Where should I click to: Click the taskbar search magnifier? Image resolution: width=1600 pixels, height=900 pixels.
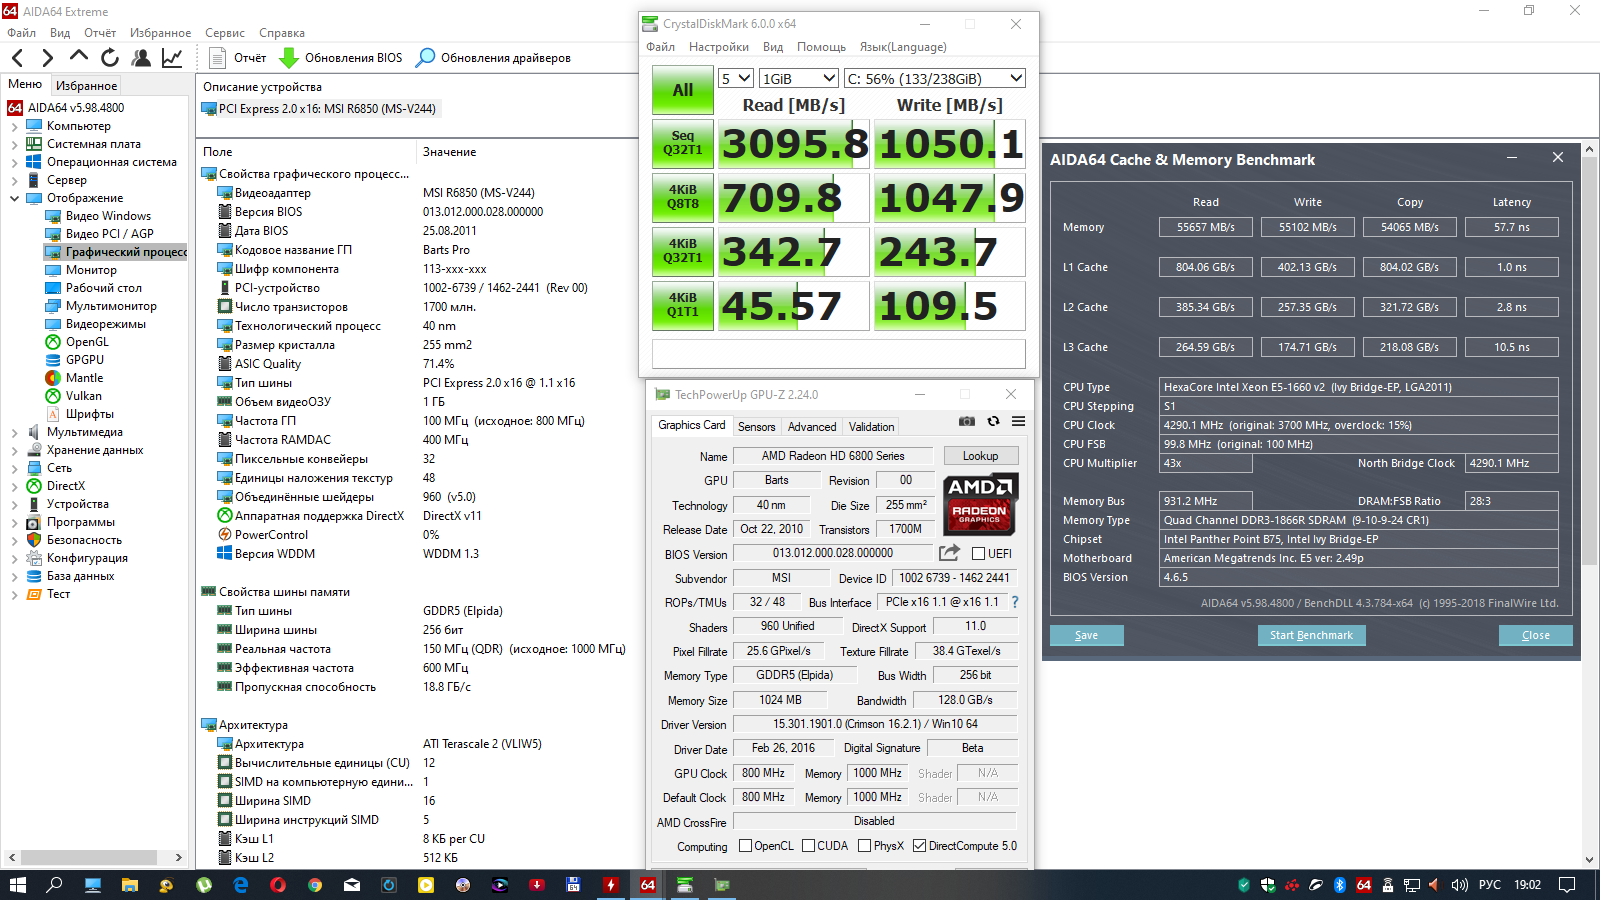[54, 885]
